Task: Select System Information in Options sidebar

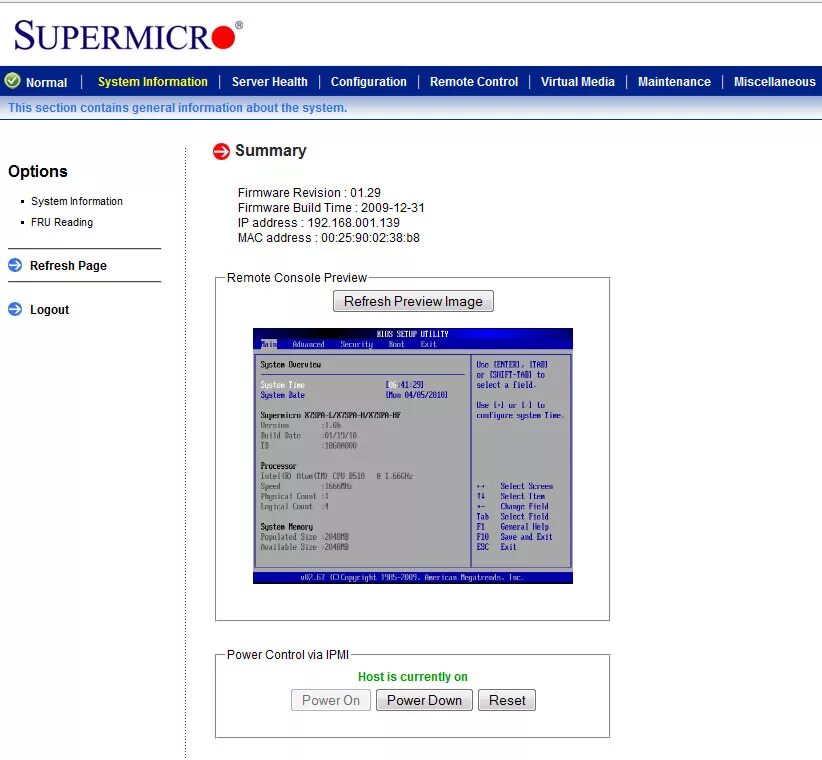Action: (77, 201)
